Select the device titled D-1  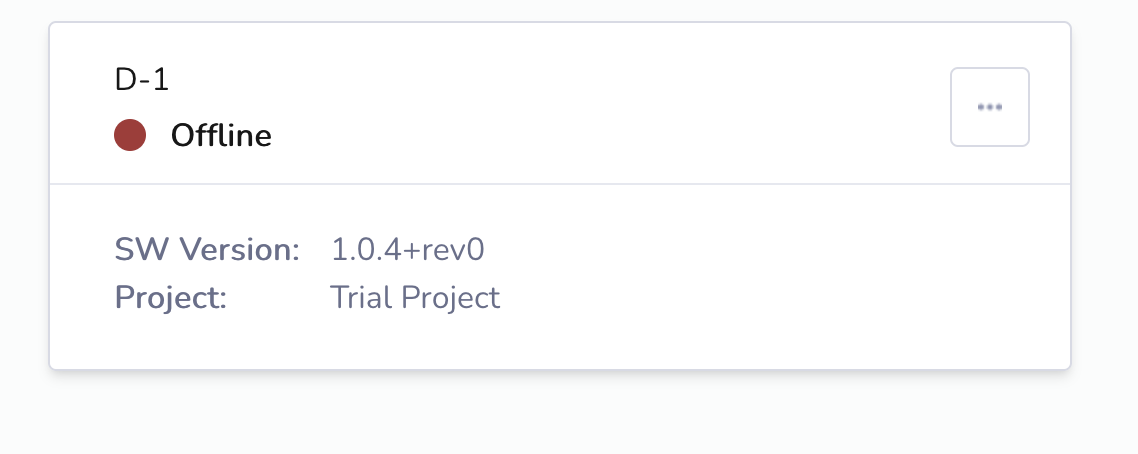click(142, 80)
